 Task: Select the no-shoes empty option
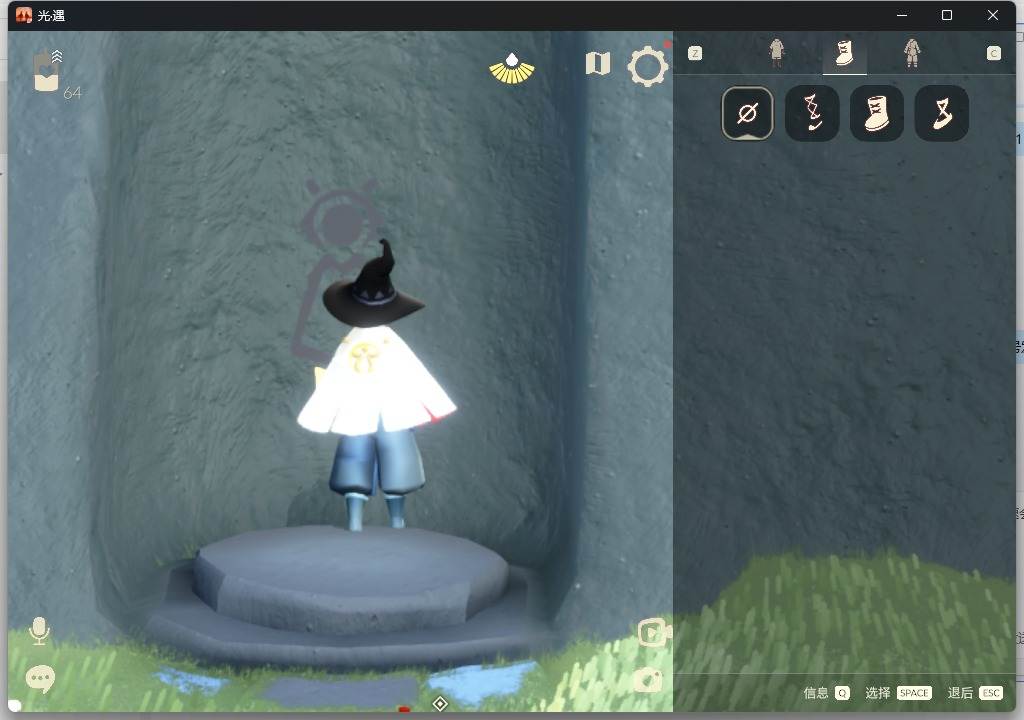pos(747,114)
